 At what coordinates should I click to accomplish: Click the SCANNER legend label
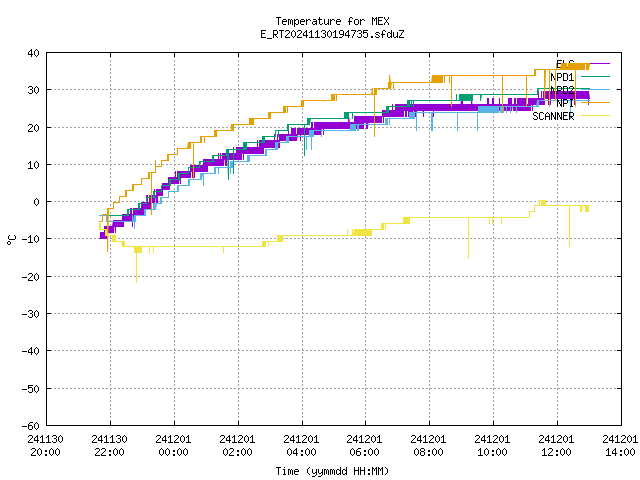point(553,116)
